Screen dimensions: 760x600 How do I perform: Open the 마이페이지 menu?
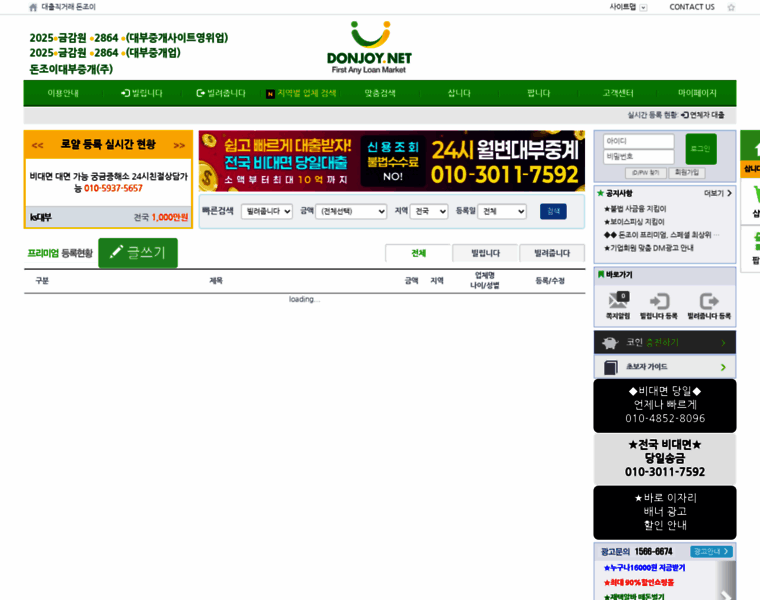click(697, 93)
